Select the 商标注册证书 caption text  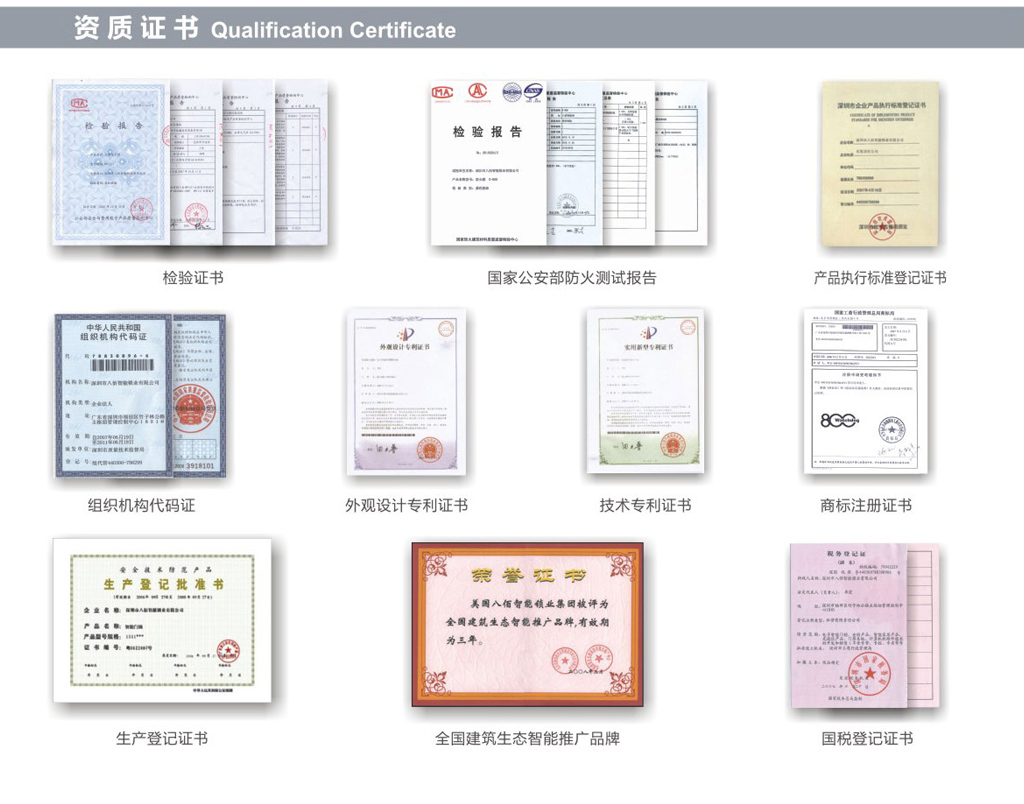pos(866,506)
